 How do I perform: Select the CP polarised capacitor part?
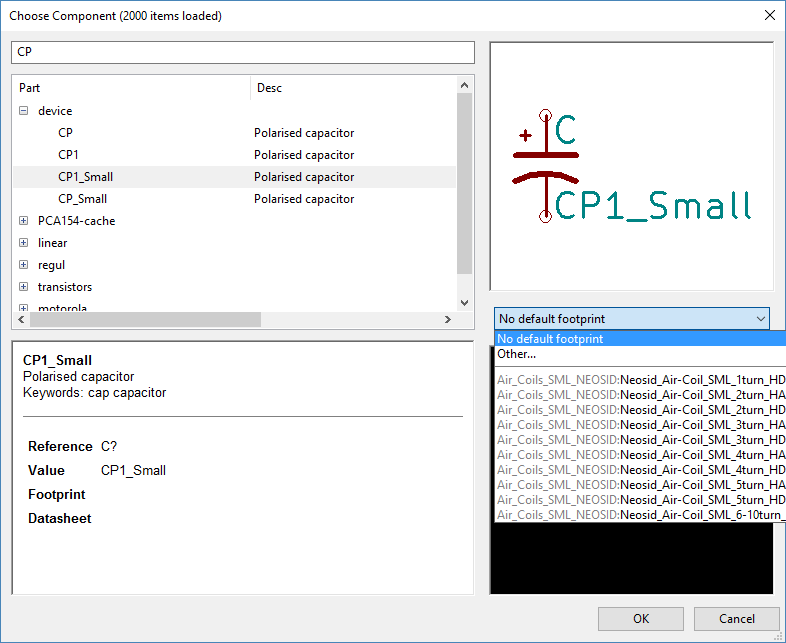click(x=66, y=133)
